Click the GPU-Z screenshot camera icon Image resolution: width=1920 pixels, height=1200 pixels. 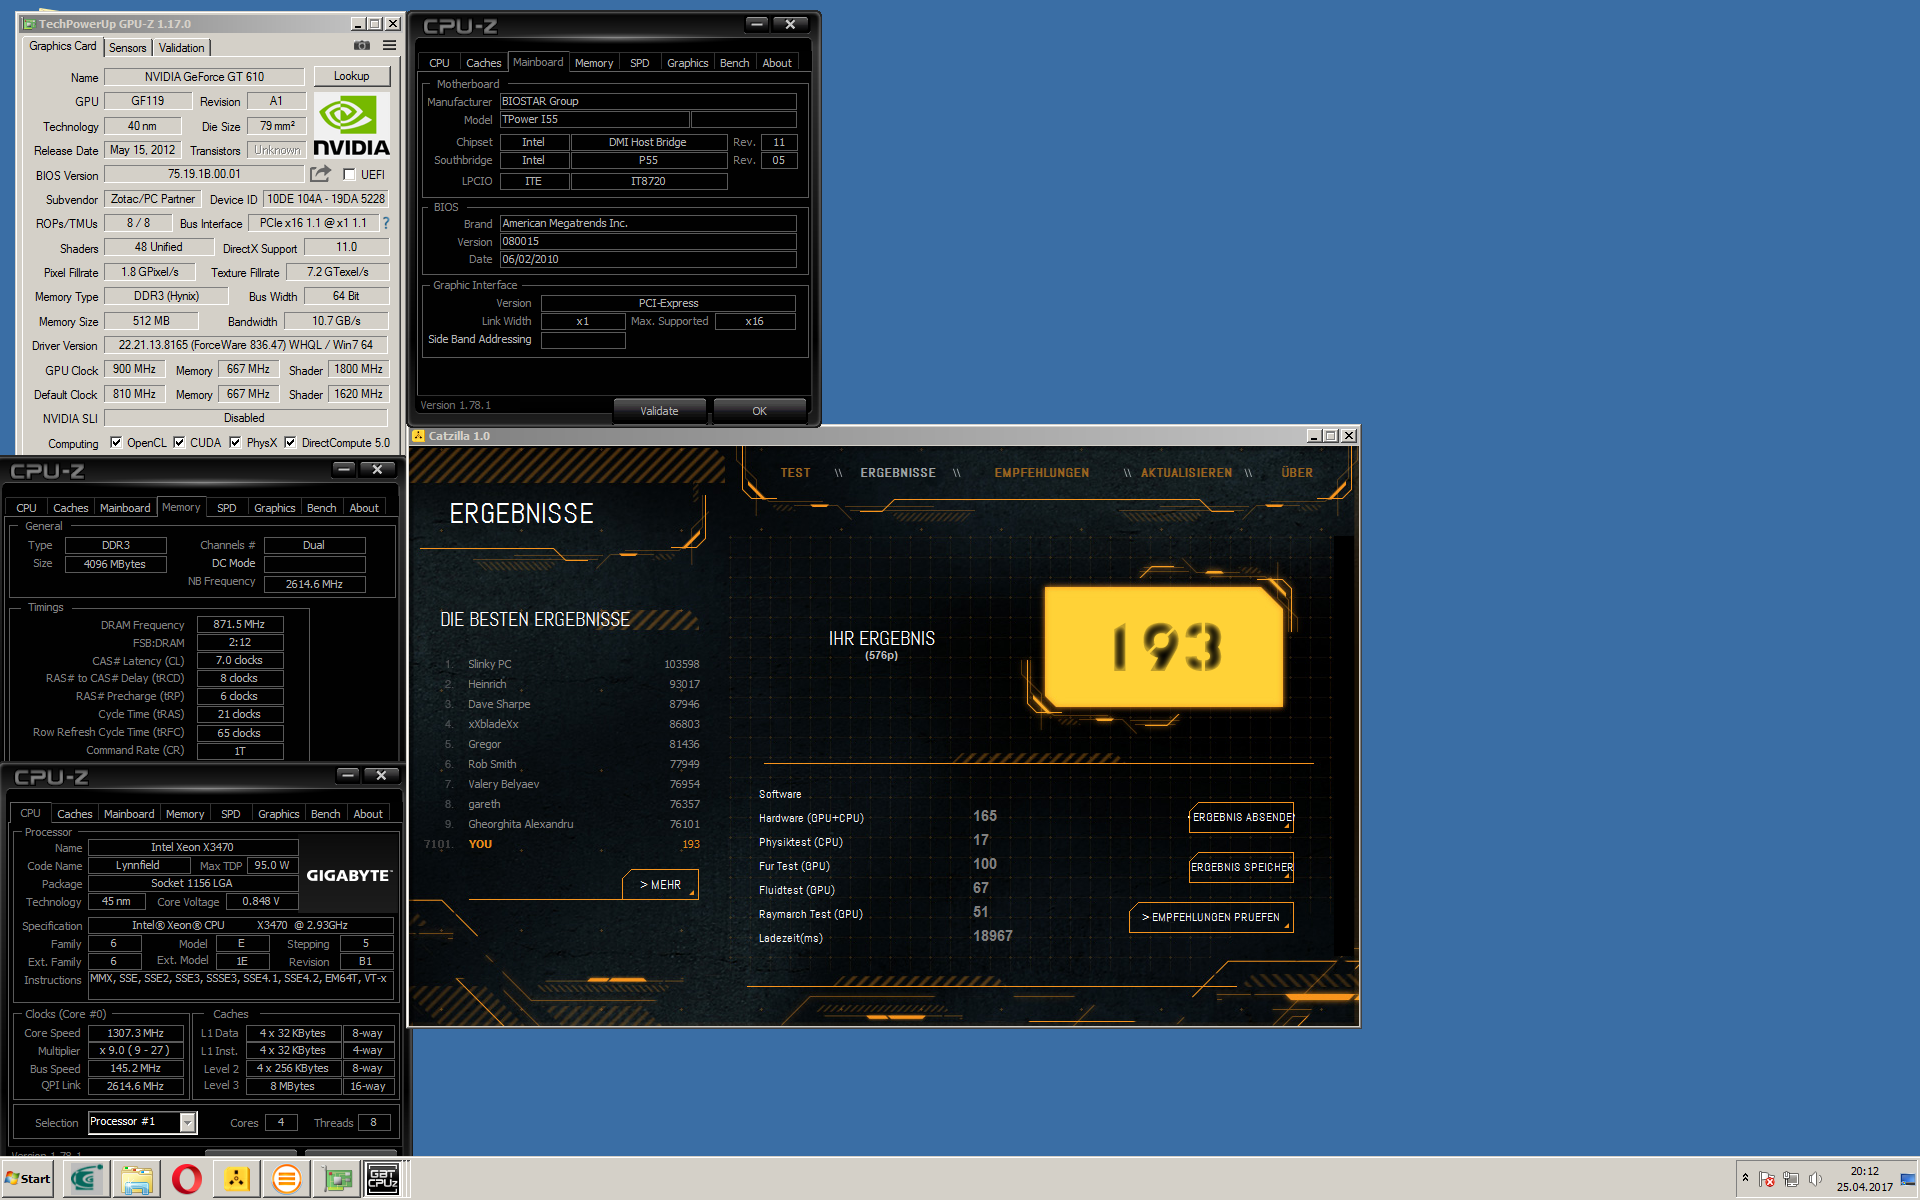pyautogui.click(x=362, y=46)
